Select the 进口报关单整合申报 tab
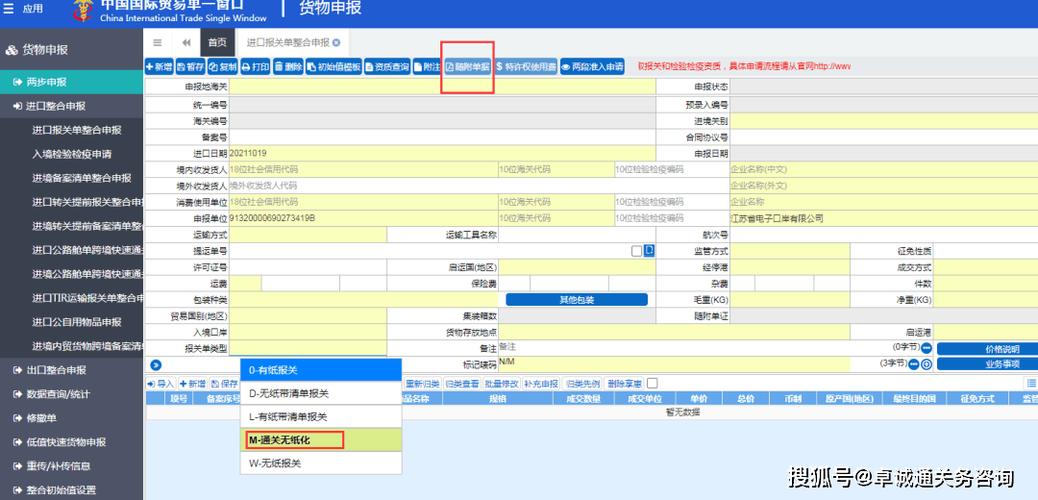This screenshot has height=500, width=1038. point(288,42)
